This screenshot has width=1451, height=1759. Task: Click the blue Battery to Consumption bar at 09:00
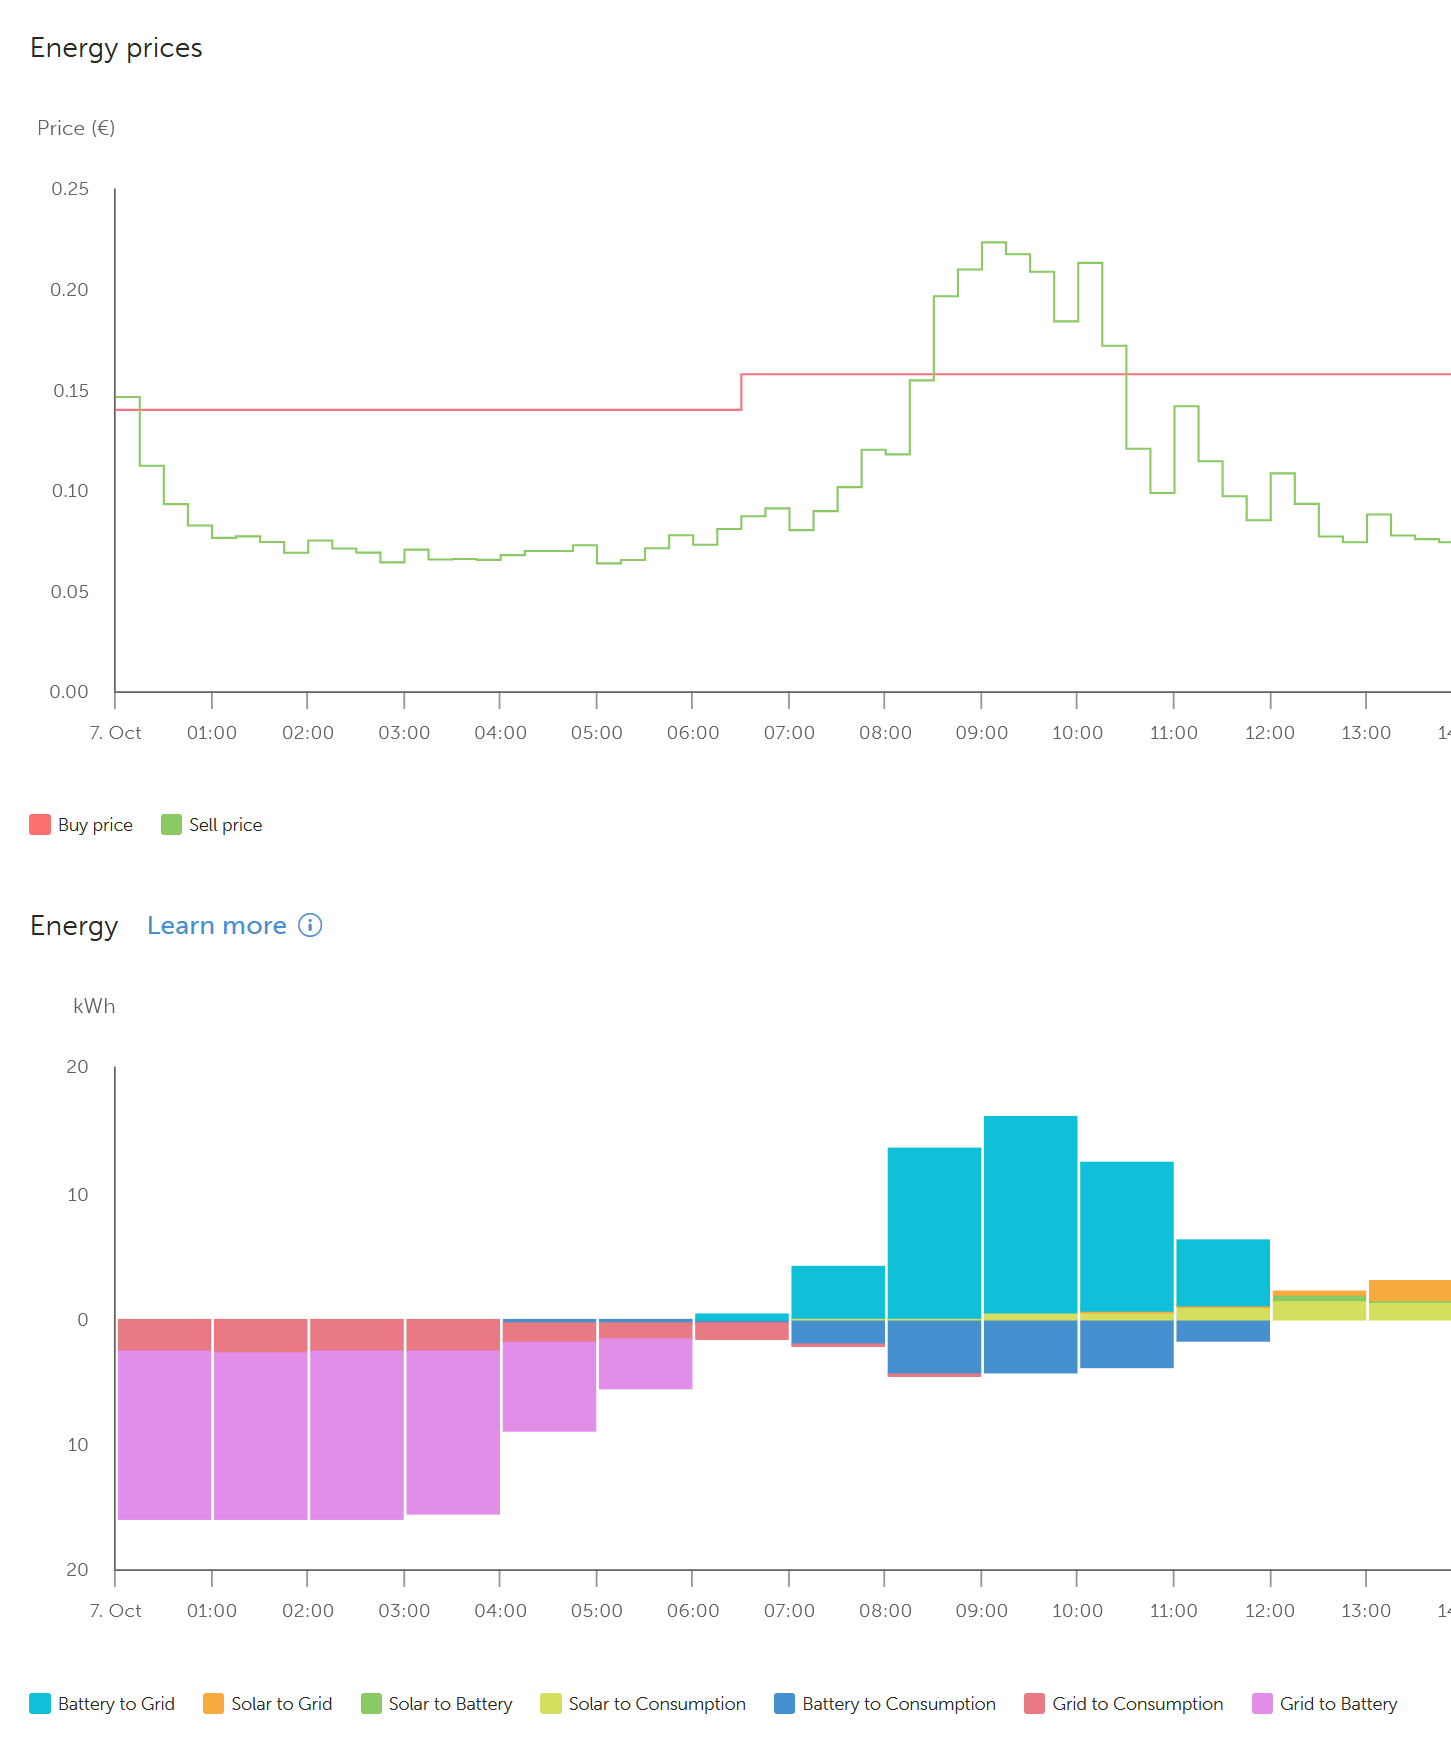pos(1030,1346)
